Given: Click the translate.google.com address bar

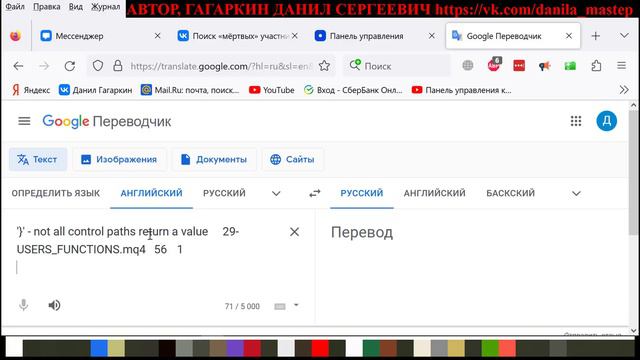Looking at the screenshot, I should (222, 66).
